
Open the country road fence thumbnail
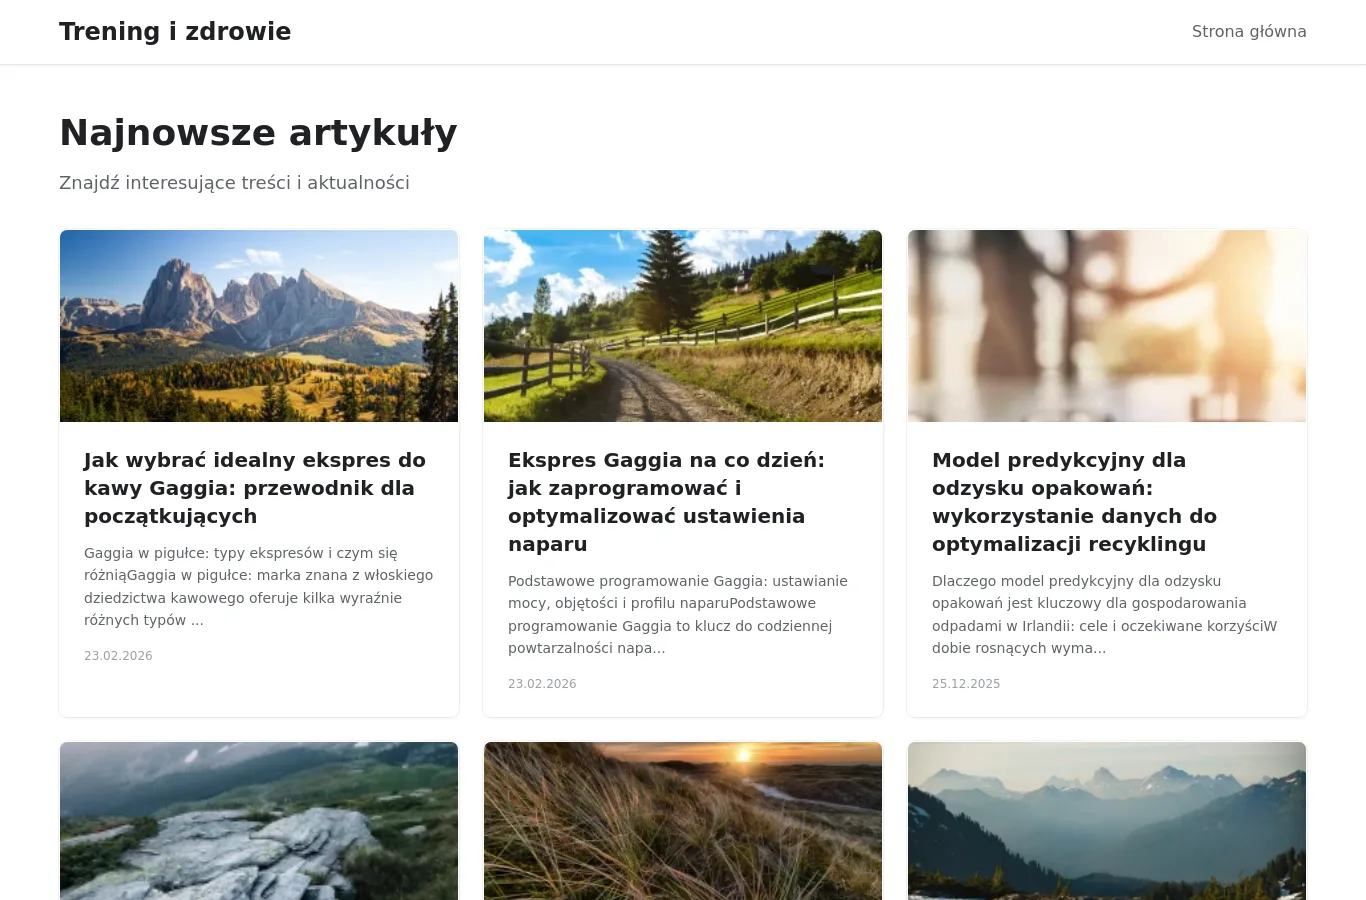coord(683,326)
